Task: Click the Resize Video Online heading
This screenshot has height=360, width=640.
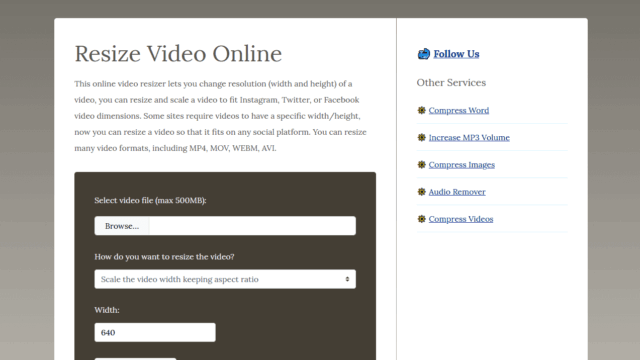Action: [178, 54]
